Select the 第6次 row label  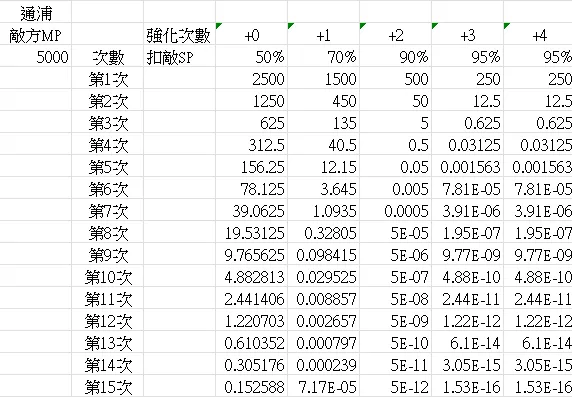click(x=108, y=188)
